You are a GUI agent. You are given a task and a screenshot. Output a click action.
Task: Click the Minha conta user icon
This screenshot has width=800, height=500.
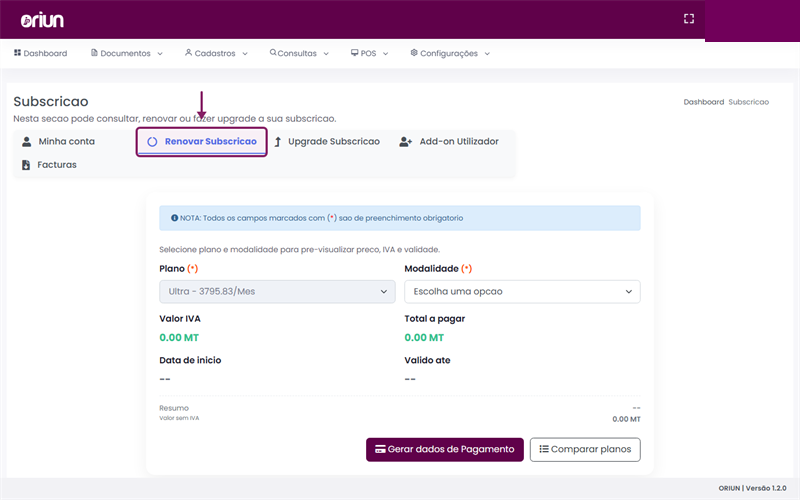[x=27, y=142]
